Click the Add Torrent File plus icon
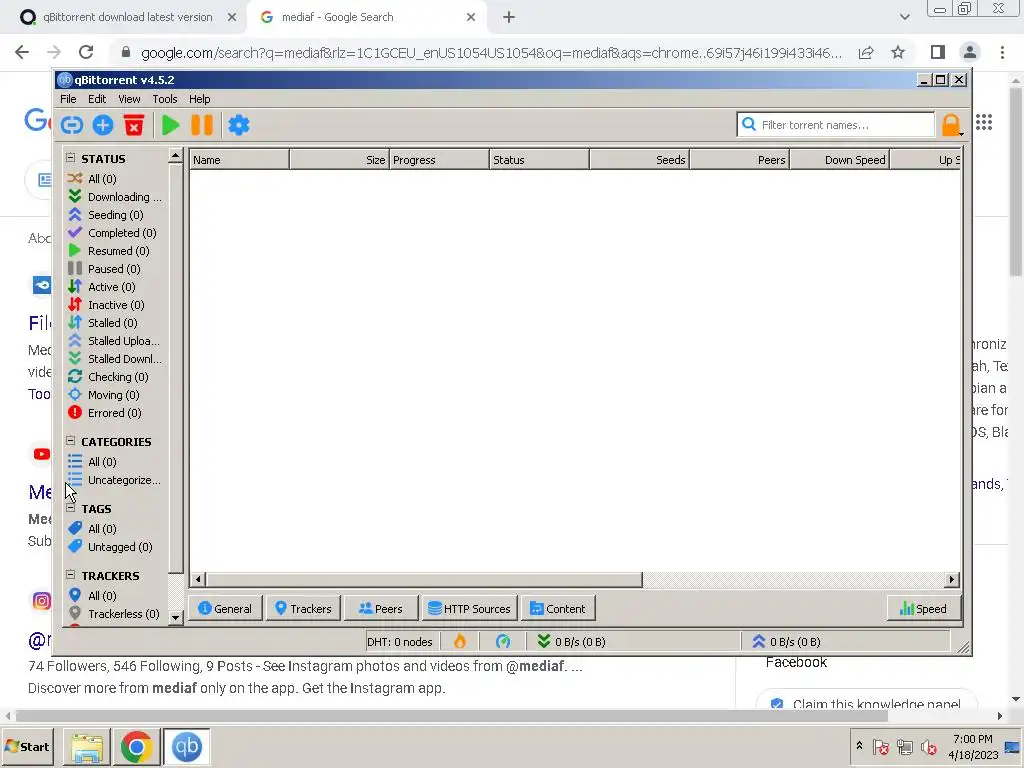This screenshot has height=768, width=1024. pyautogui.click(x=103, y=125)
